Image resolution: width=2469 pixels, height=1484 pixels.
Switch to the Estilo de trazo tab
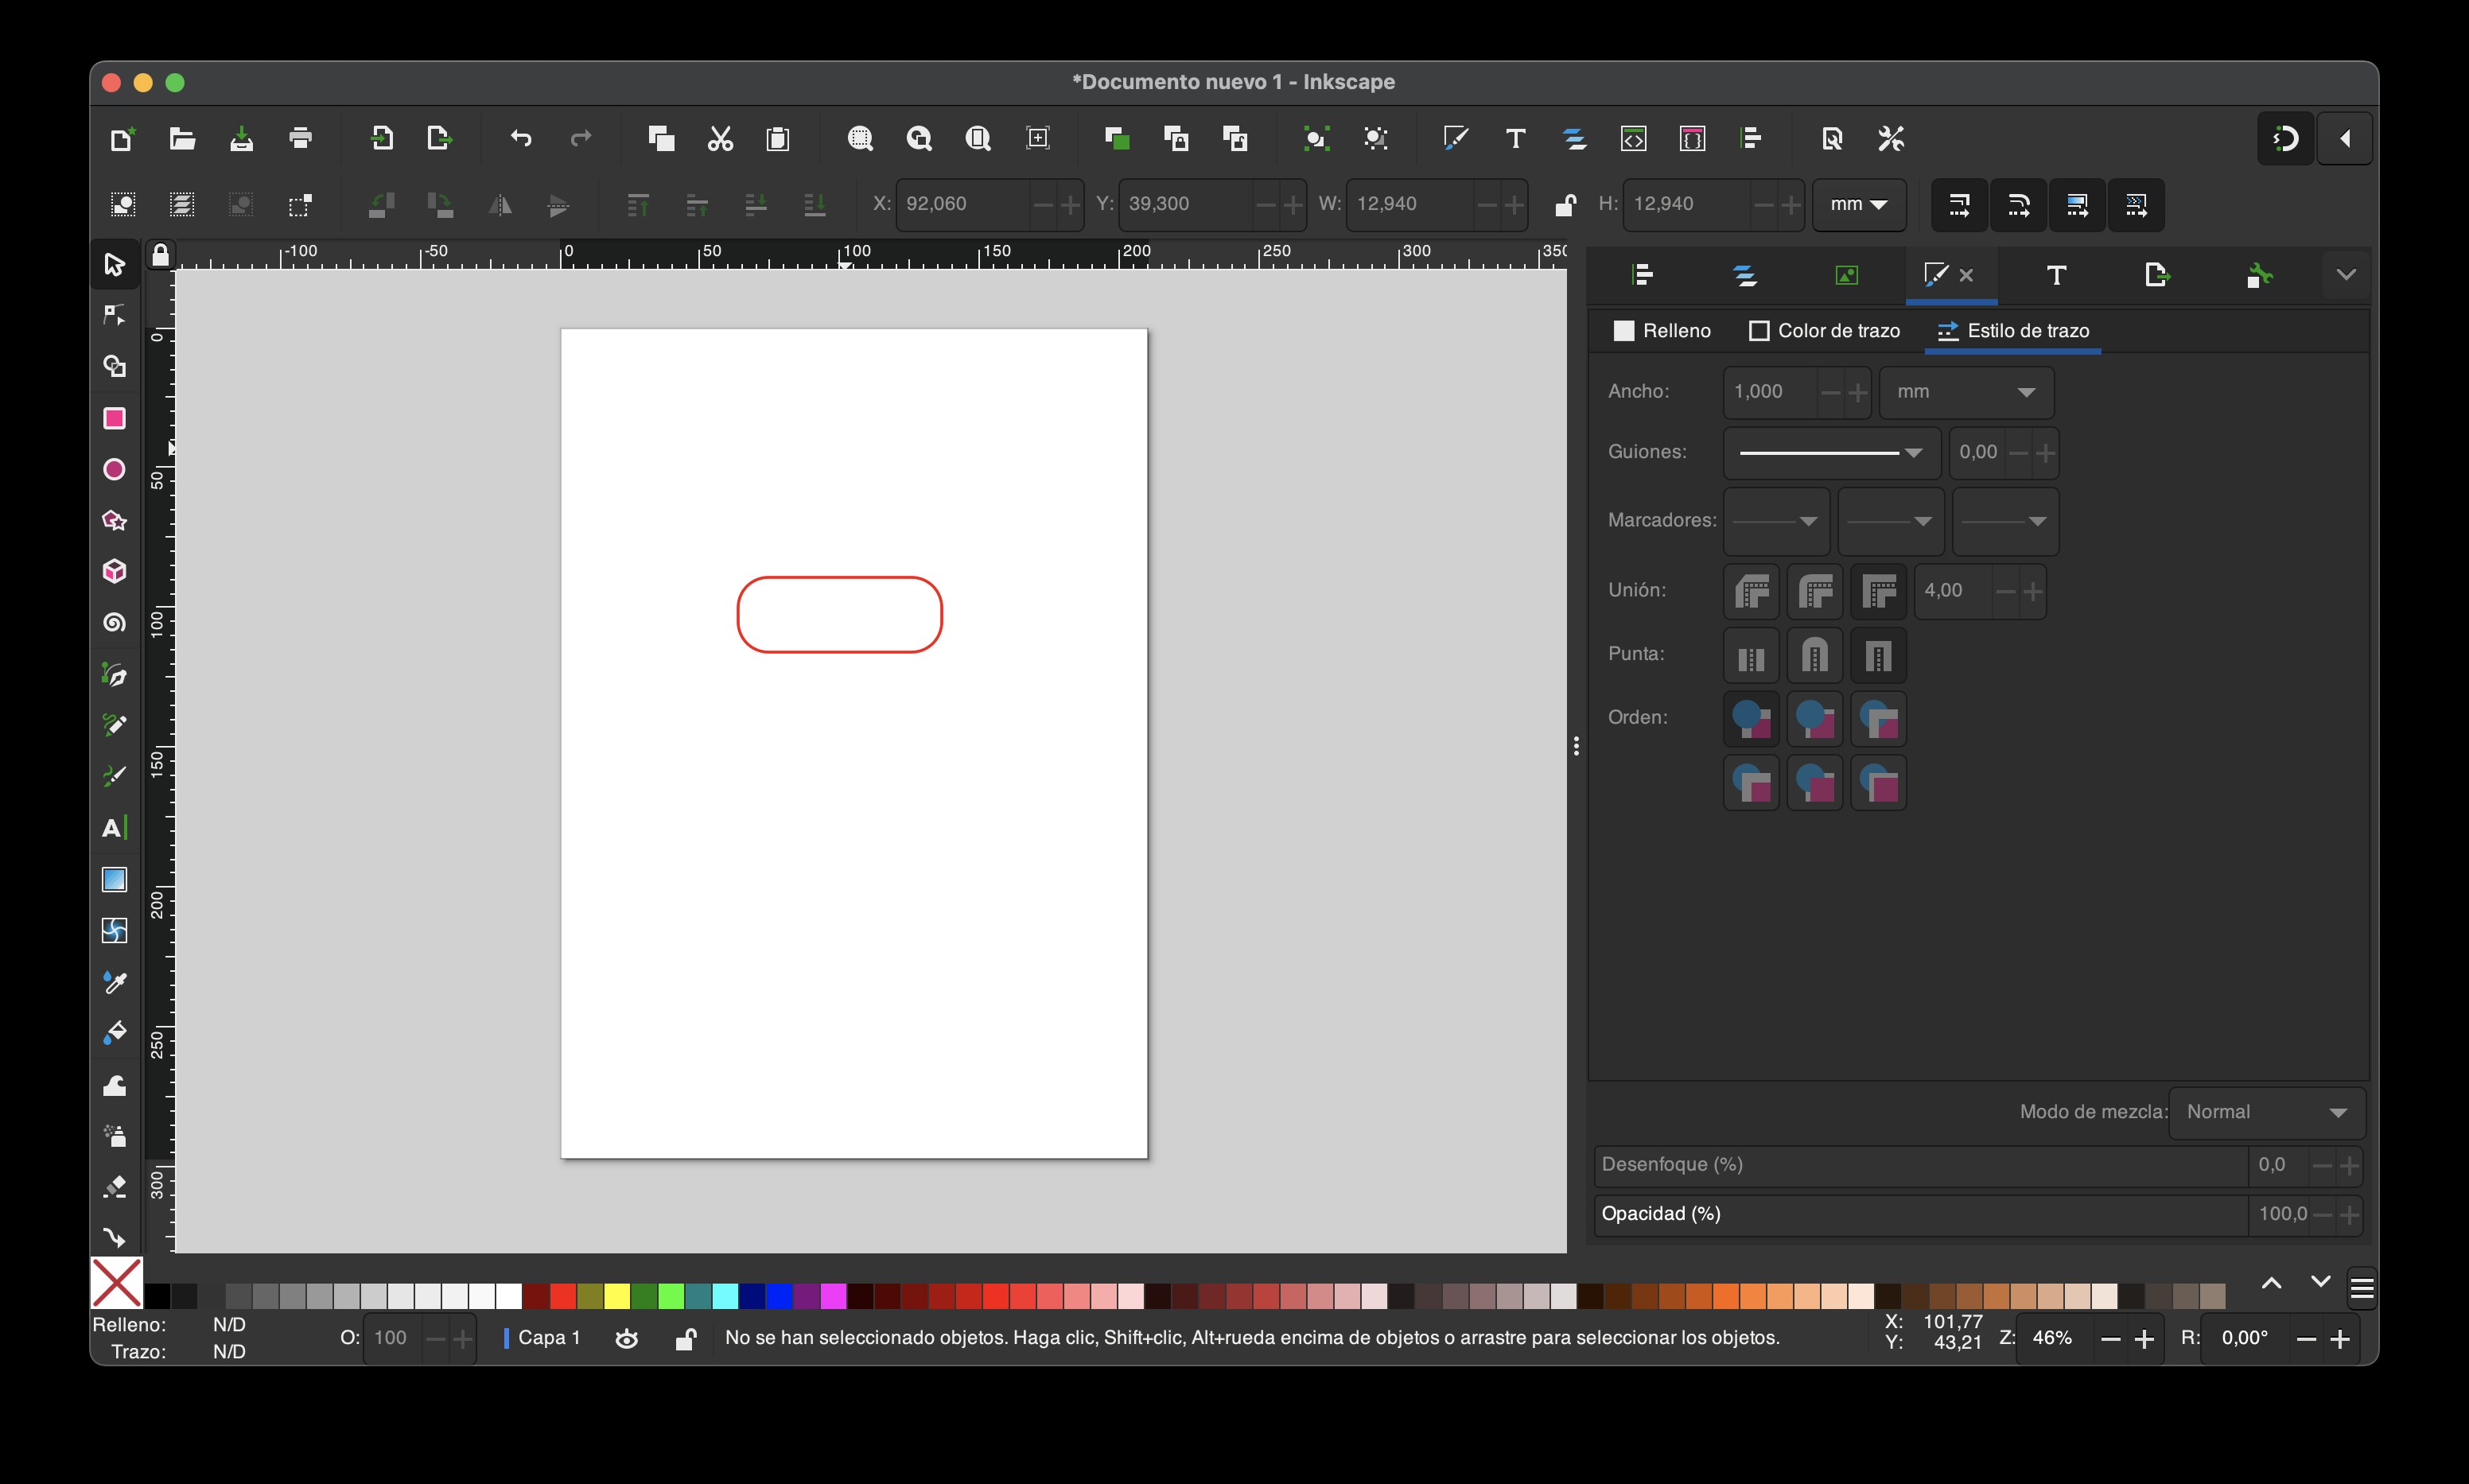pyautogui.click(x=2013, y=331)
